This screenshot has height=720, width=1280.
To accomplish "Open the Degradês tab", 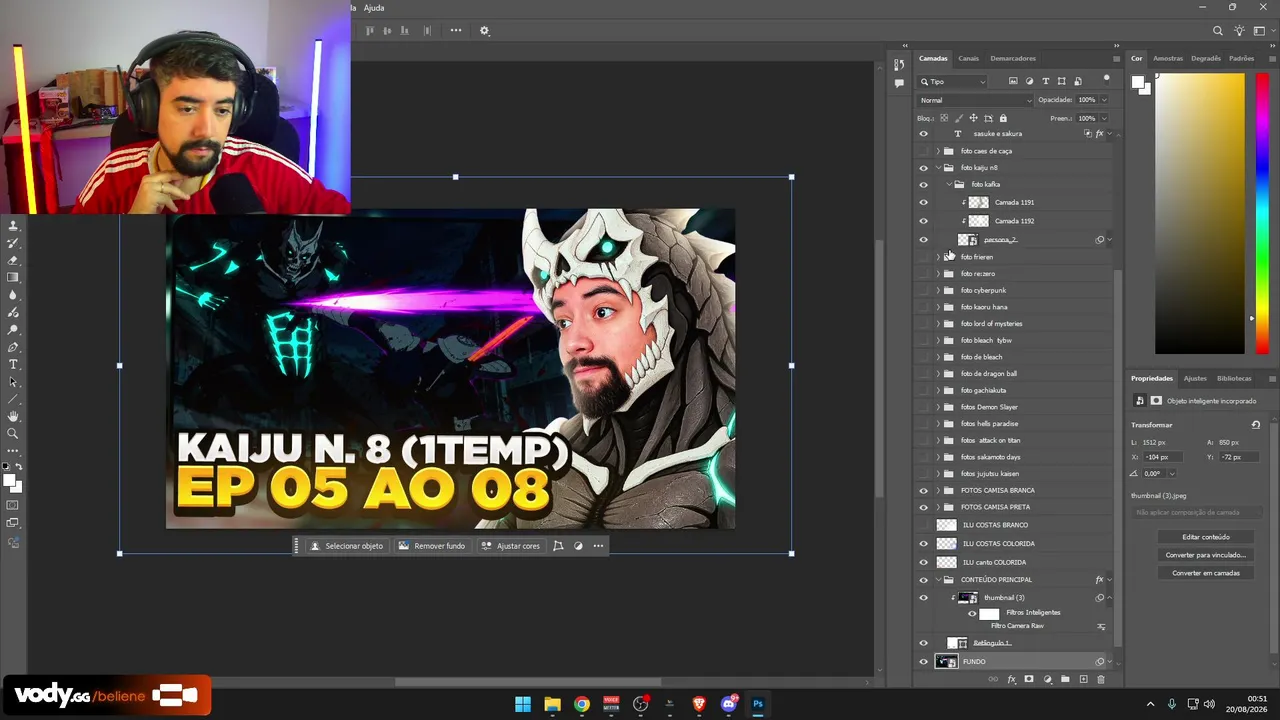I will click(x=1206, y=58).
